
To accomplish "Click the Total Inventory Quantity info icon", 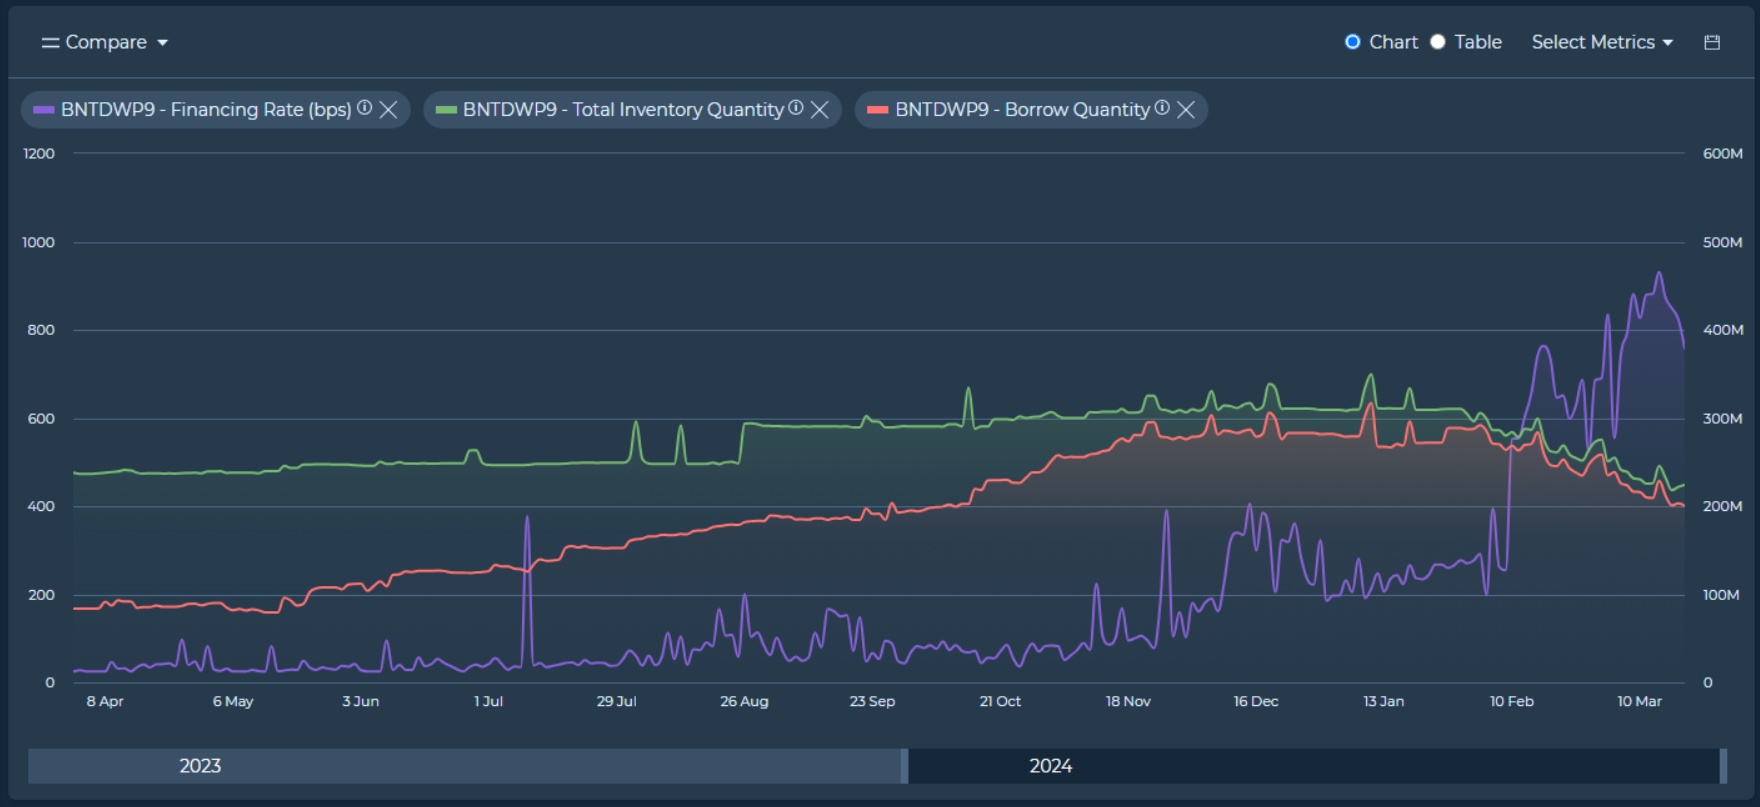I will 796,108.
